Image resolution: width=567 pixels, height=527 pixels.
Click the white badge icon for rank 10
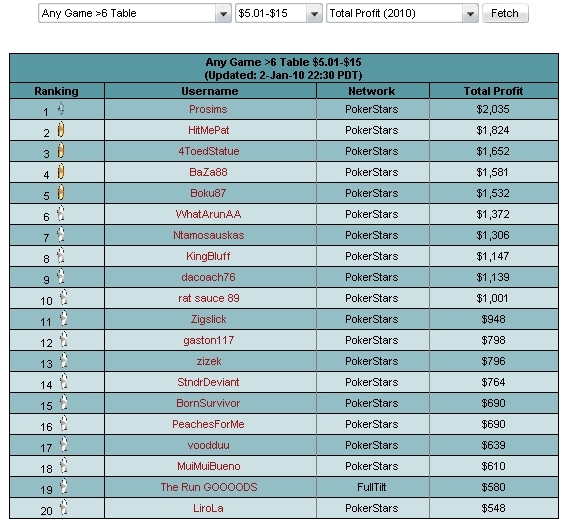pyautogui.click(x=64, y=297)
